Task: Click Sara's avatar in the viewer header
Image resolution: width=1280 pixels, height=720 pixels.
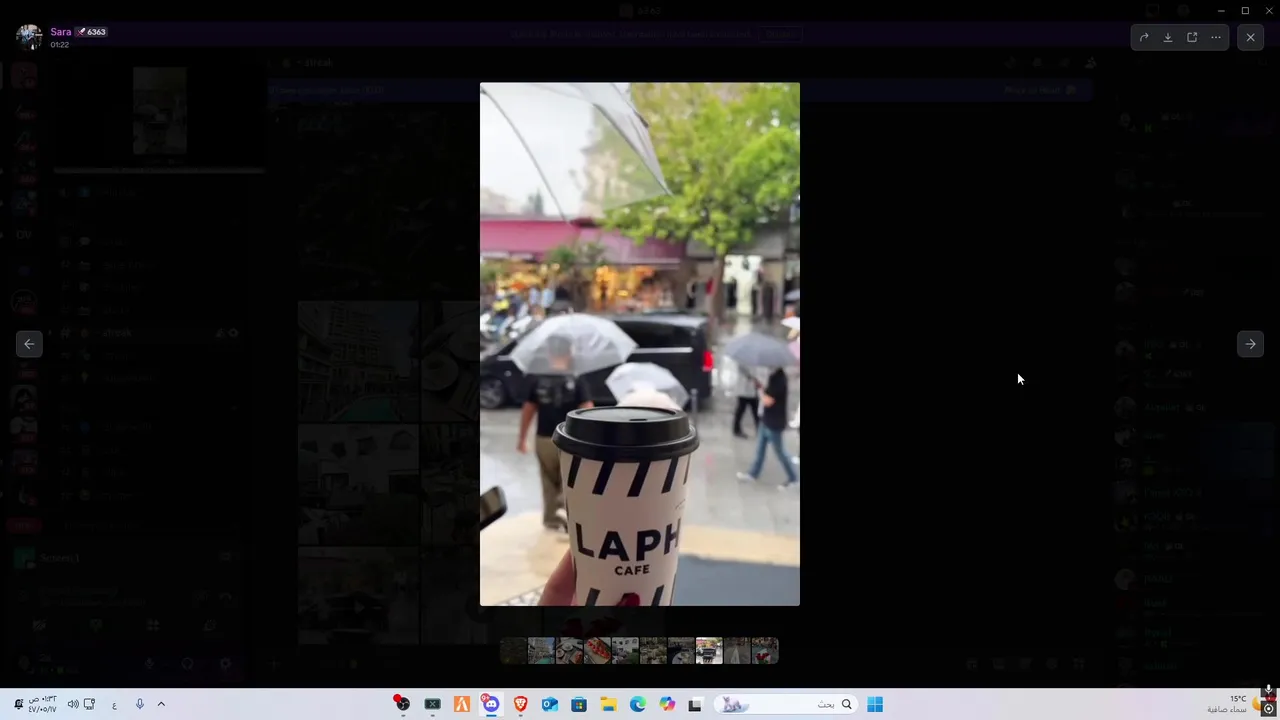Action: (29, 37)
